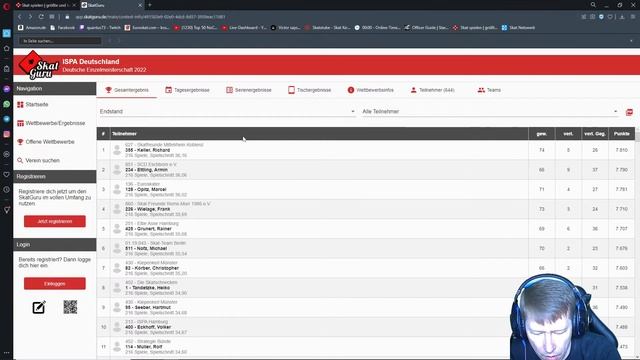Click the red Einloggen button

tap(55, 284)
